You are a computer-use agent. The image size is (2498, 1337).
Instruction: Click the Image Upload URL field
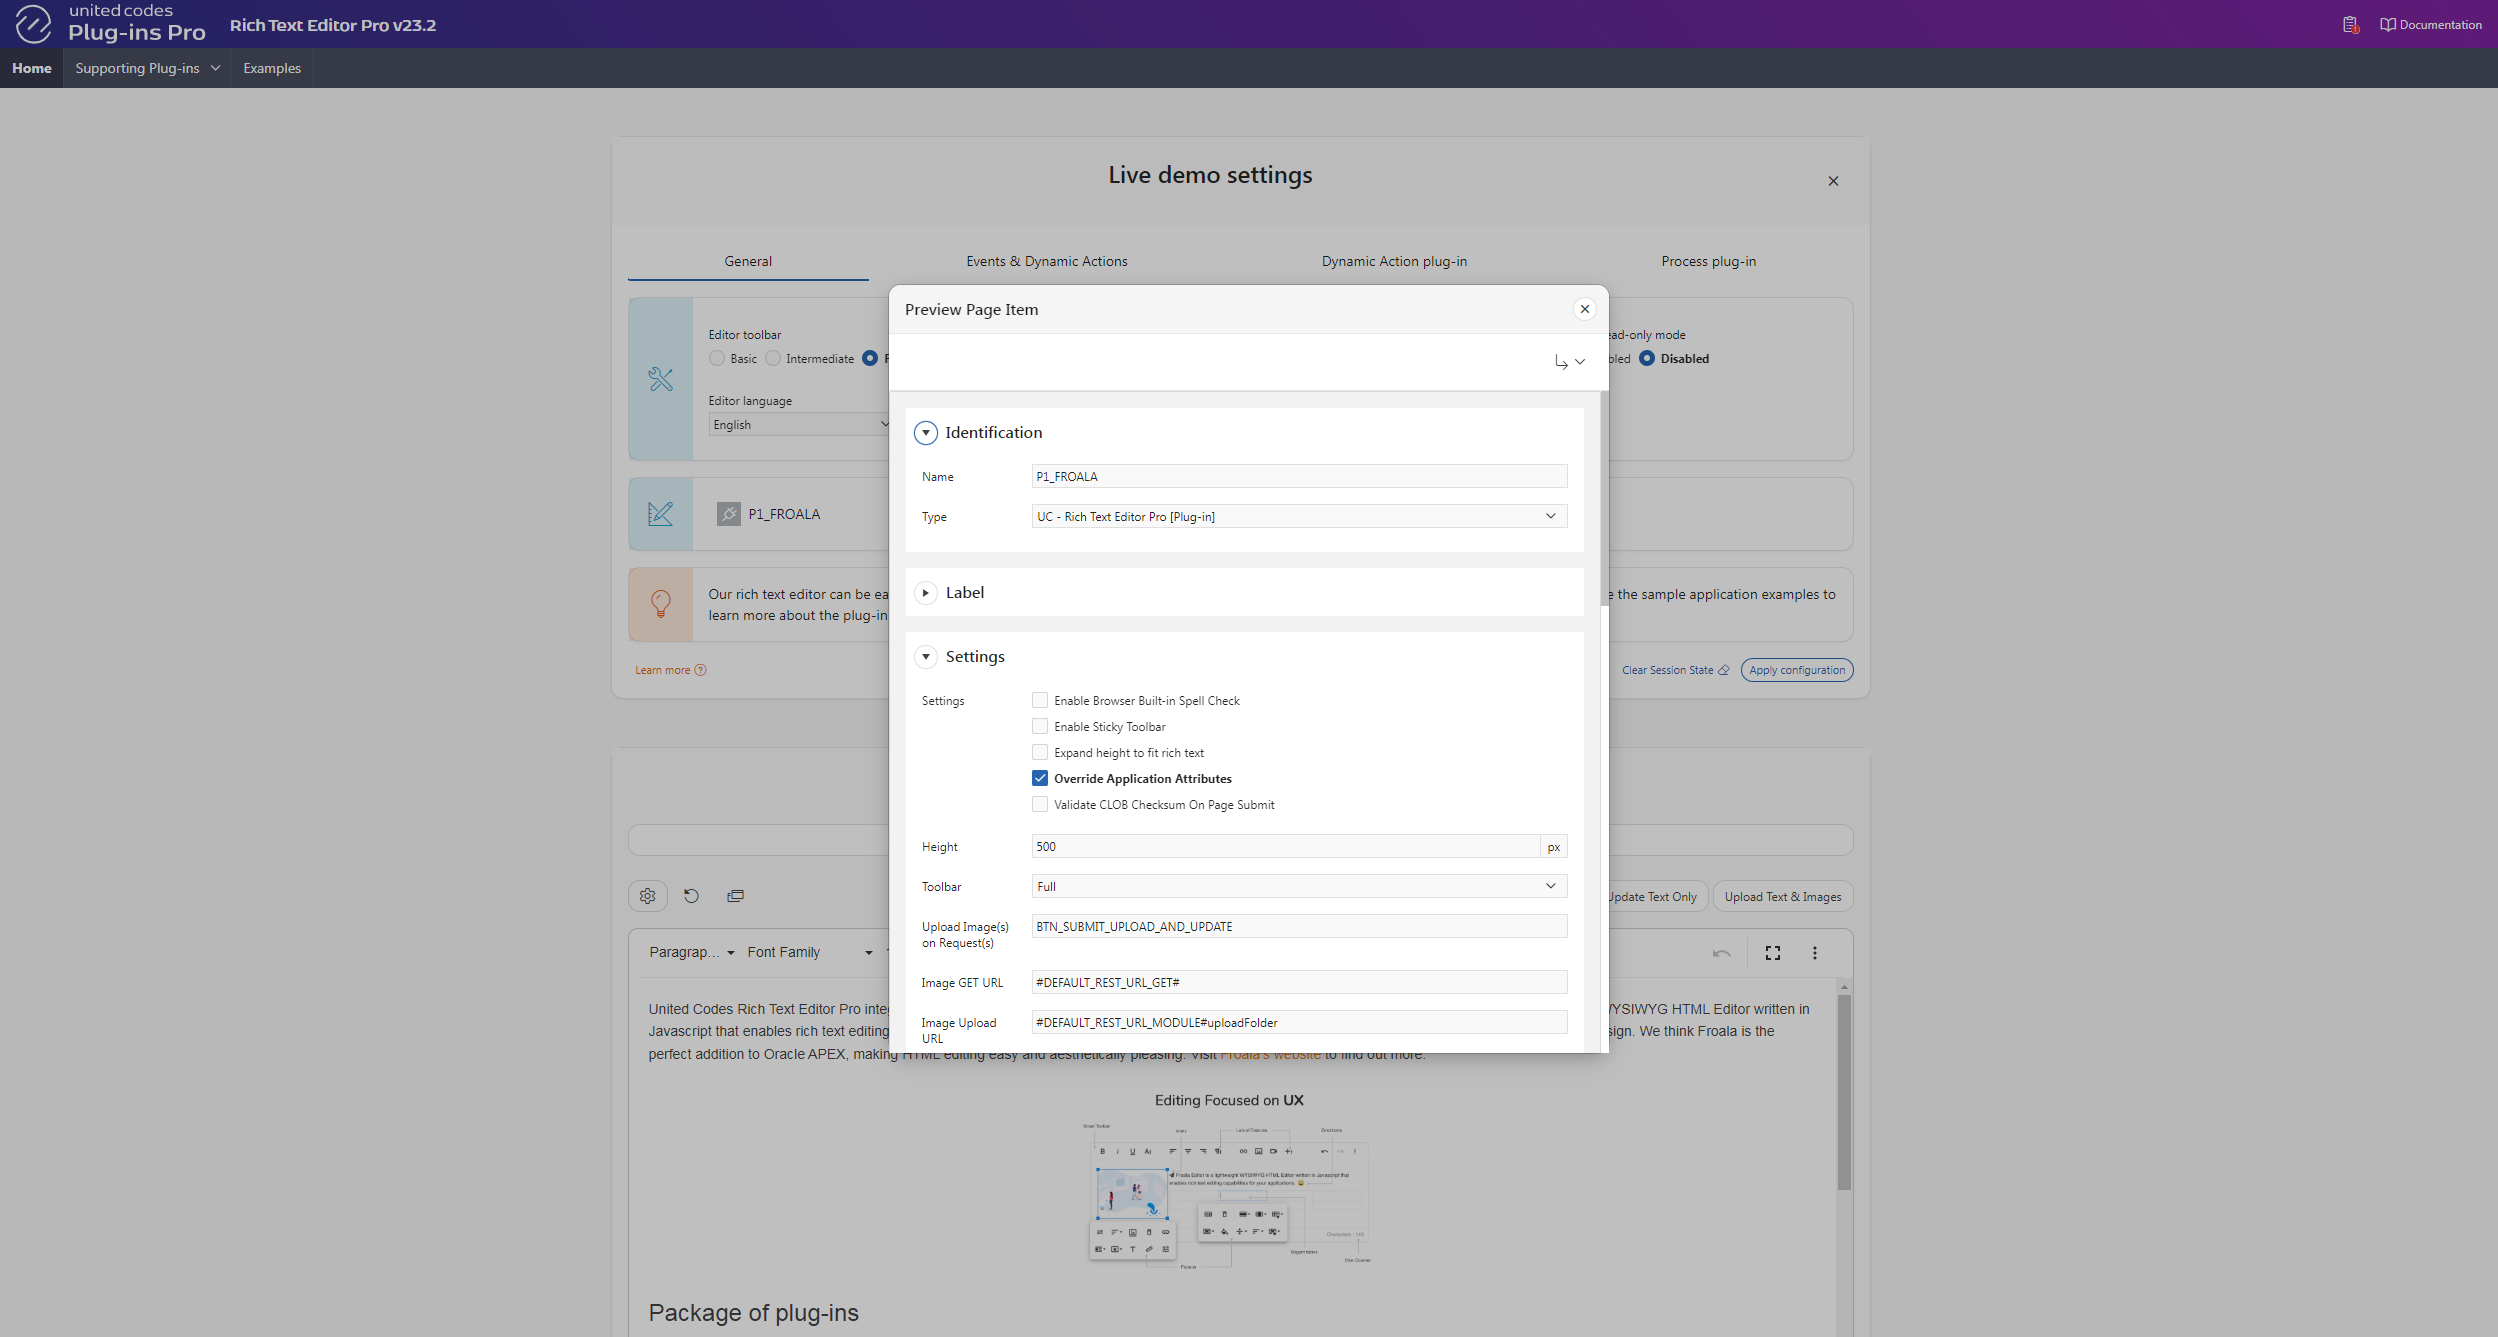pyautogui.click(x=1299, y=1022)
